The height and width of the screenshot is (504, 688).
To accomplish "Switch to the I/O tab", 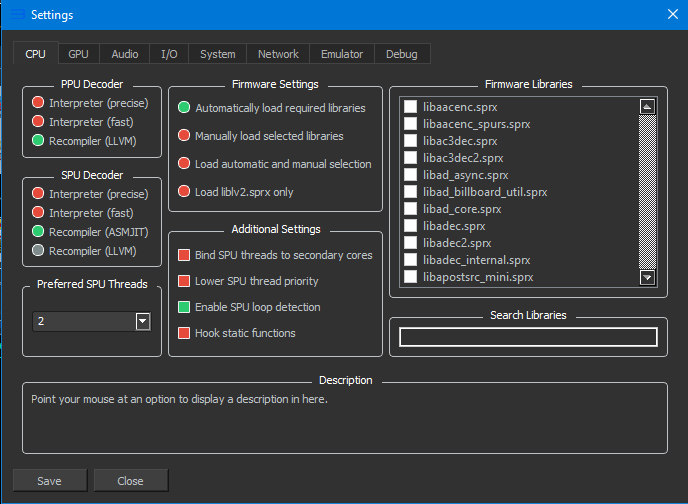I will (169, 54).
